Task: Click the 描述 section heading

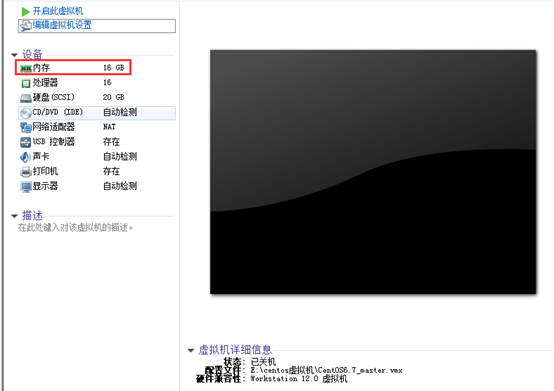Action: (32, 215)
